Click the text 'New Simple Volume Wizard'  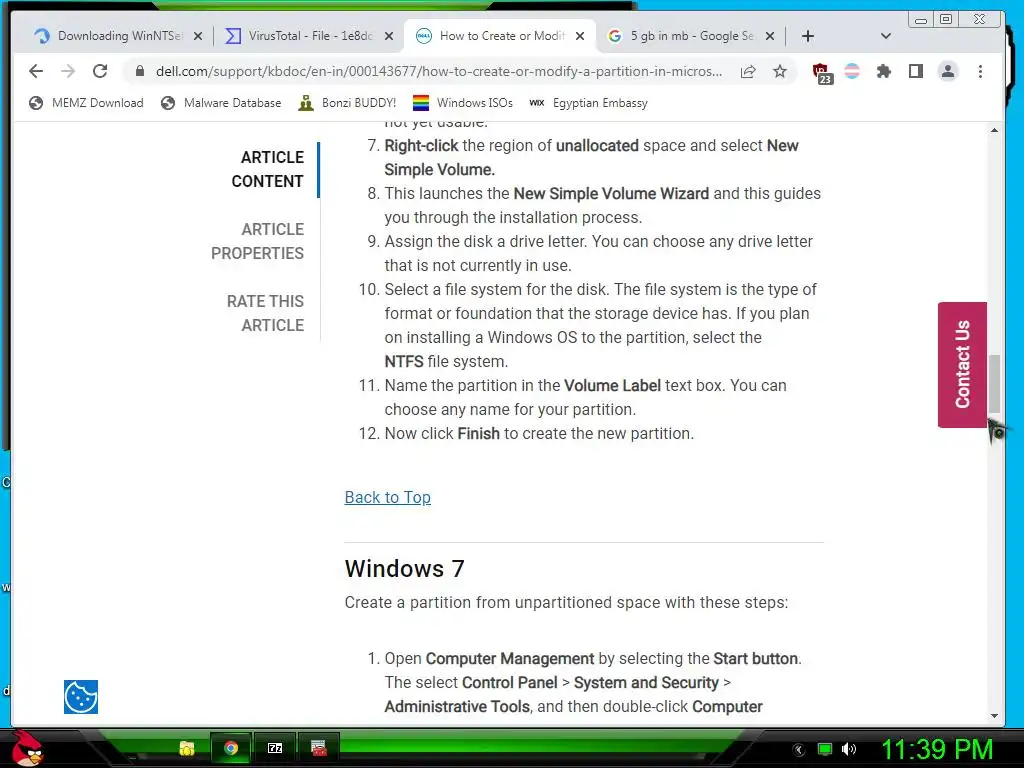[611, 193]
